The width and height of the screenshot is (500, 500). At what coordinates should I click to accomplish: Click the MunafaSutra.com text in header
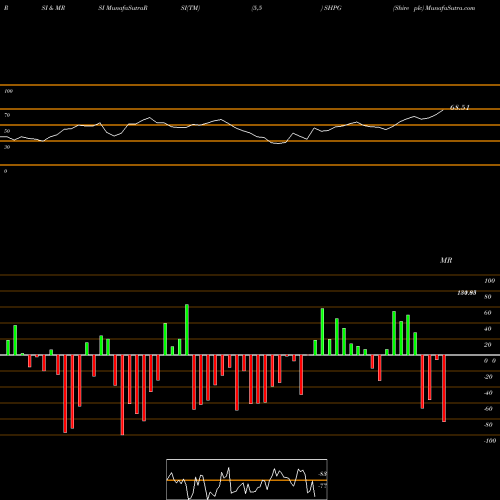450,8
